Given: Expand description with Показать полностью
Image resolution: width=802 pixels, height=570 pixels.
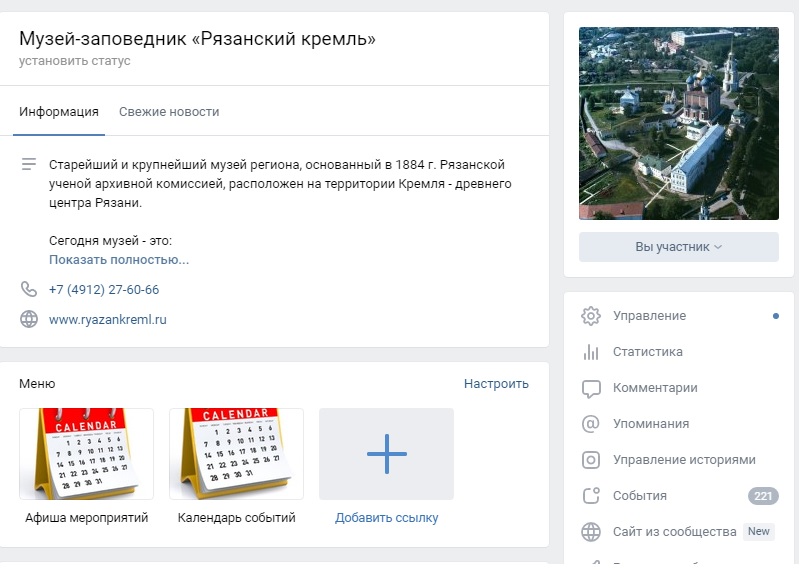Looking at the screenshot, I should pyautogui.click(x=119, y=260).
